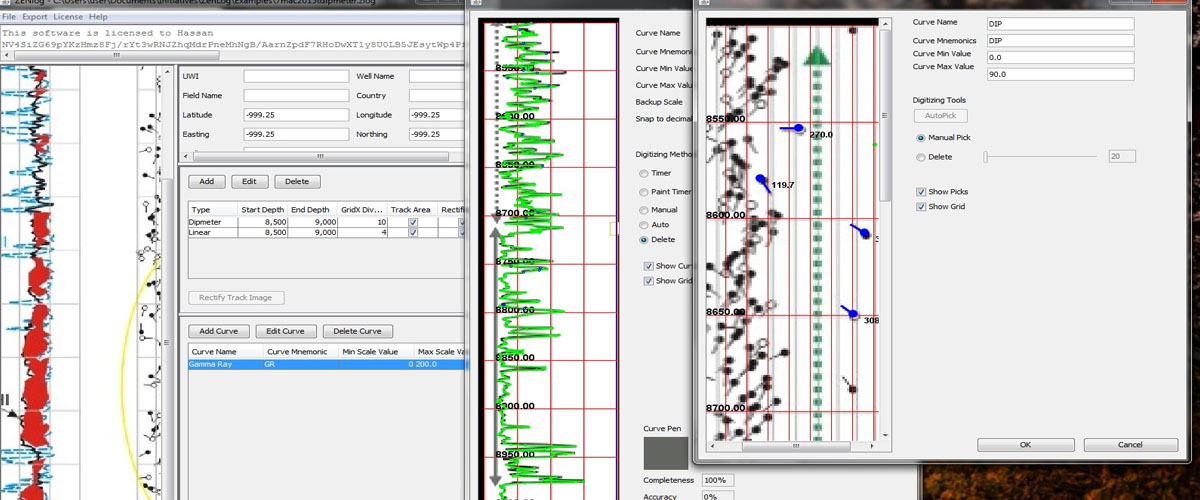
Task: Select the Manual Pick radio button
Action: [x=921, y=137]
